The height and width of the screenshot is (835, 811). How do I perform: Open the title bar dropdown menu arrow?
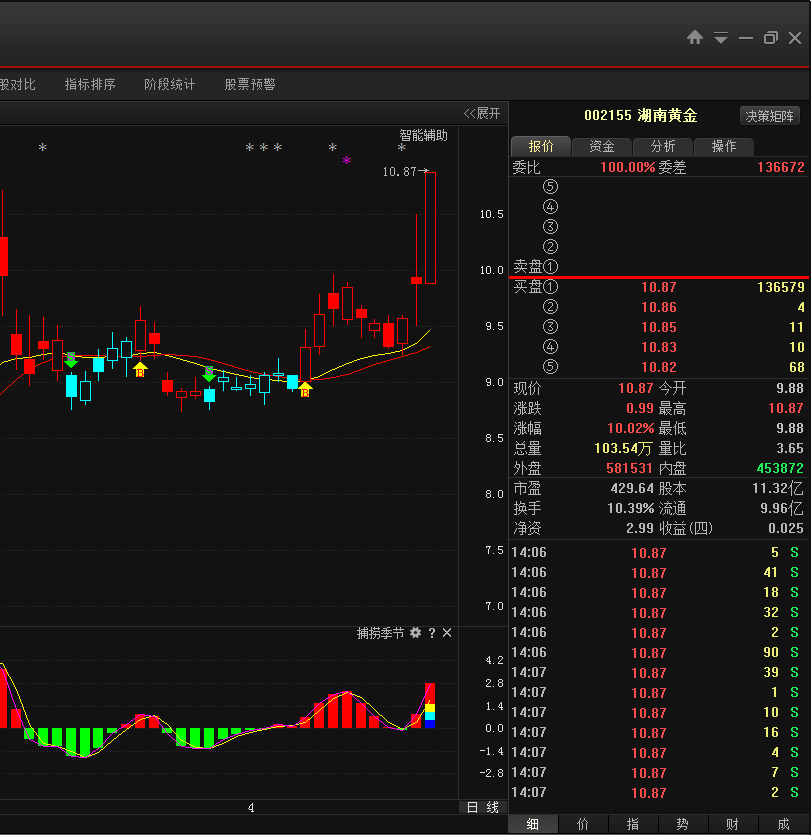click(x=721, y=38)
